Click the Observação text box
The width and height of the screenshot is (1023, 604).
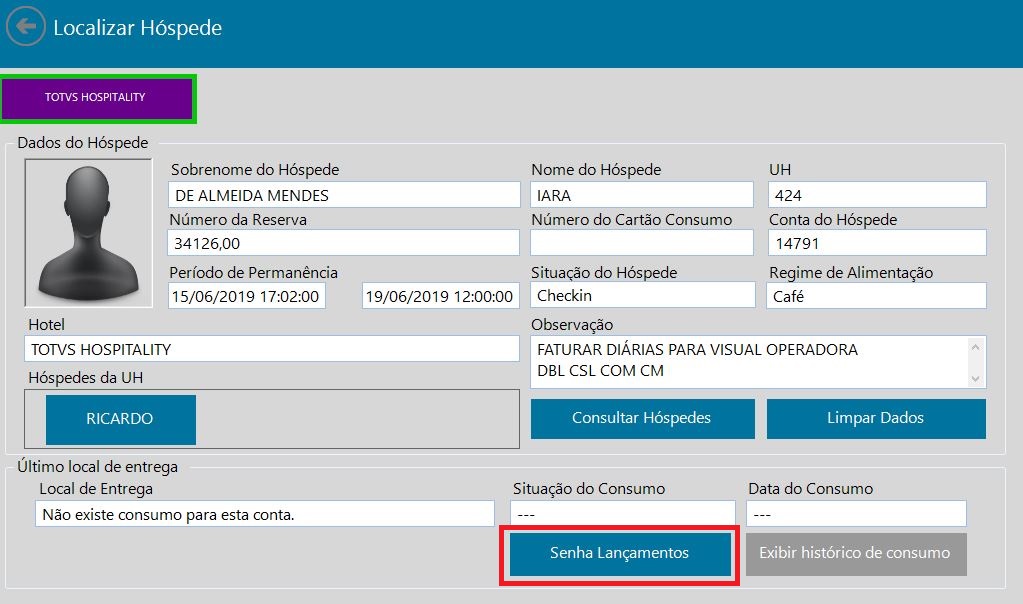coord(758,362)
